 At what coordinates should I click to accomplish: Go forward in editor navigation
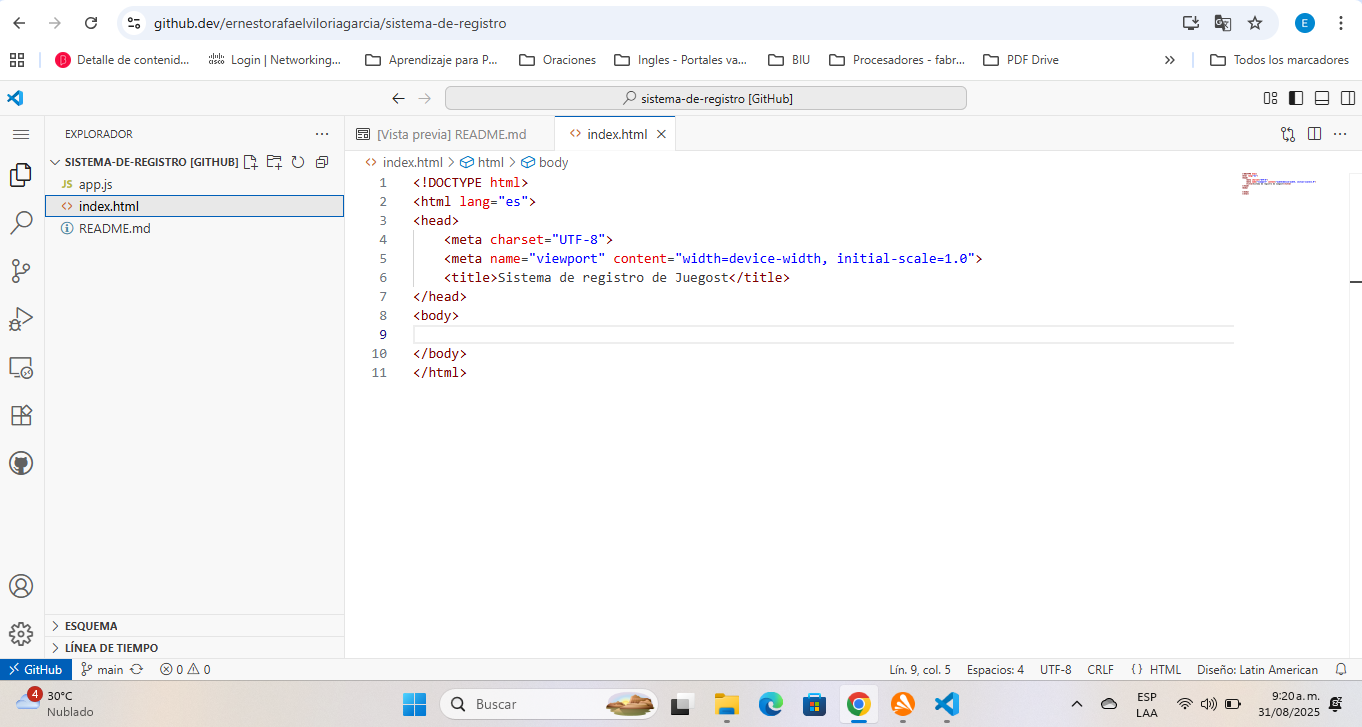(424, 98)
